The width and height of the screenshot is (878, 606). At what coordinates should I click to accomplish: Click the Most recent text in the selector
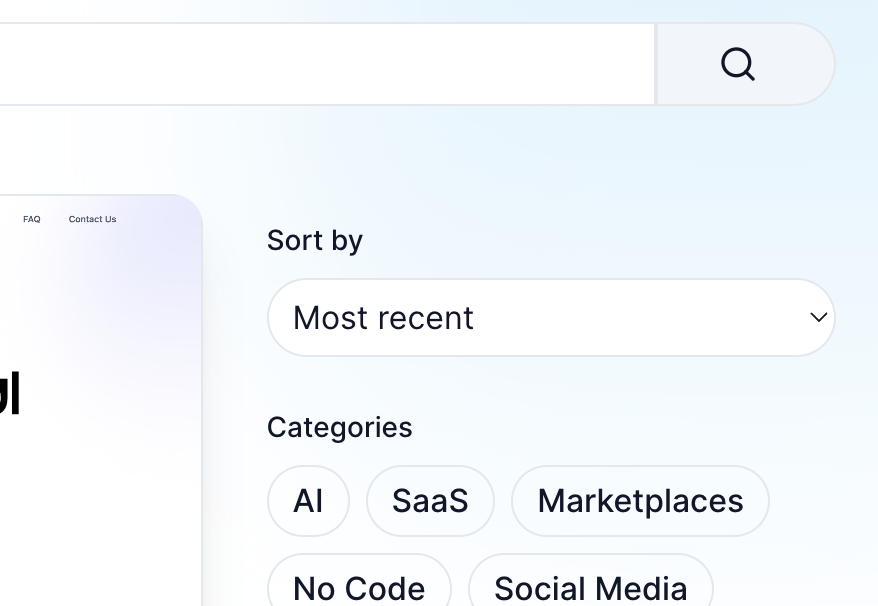point(383,318)
